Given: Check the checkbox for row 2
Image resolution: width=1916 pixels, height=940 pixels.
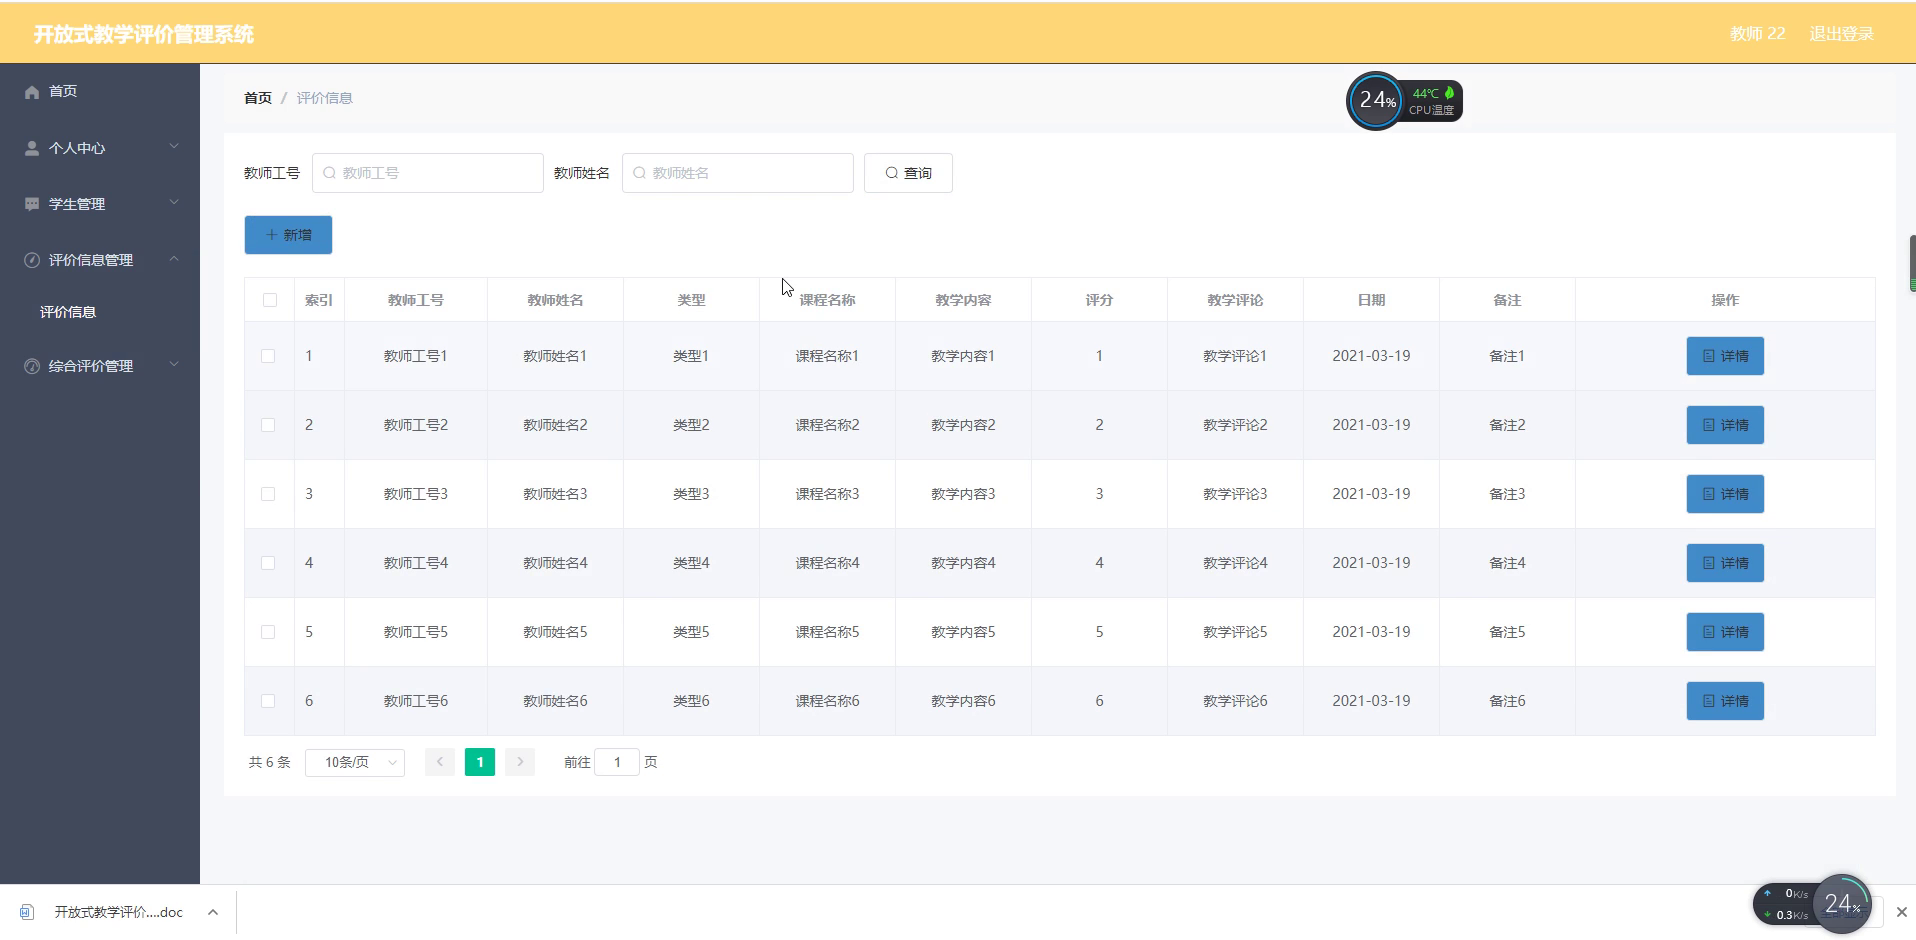Looking at the screenshot, I should [268, 425].
